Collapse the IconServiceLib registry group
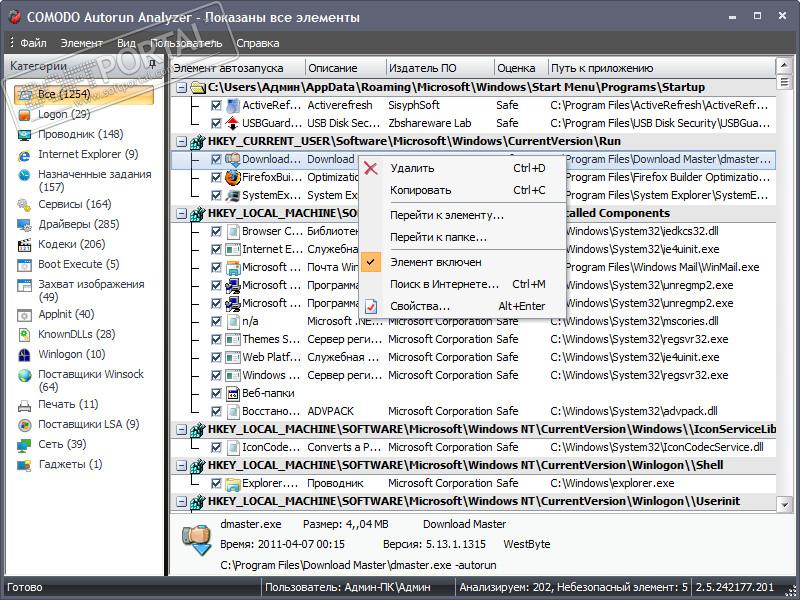The height and width of the screenshot is (600, 800). click(181, 430)
